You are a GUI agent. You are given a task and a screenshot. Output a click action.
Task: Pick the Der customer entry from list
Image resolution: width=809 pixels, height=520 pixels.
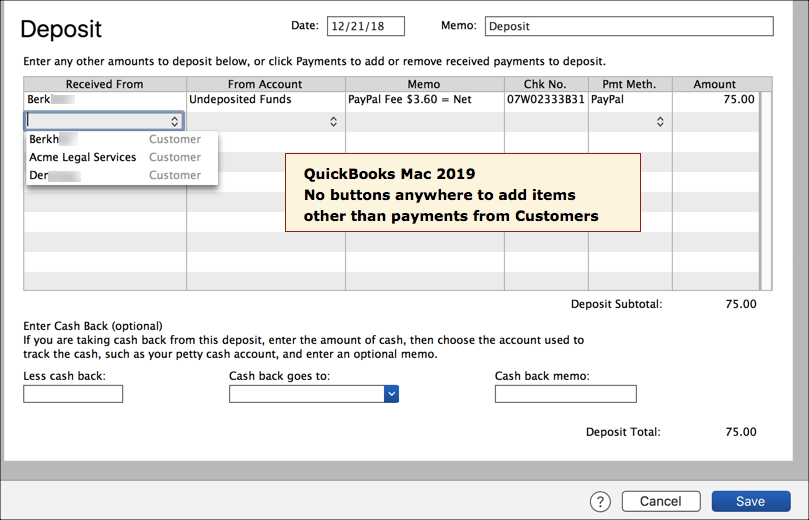122,175
